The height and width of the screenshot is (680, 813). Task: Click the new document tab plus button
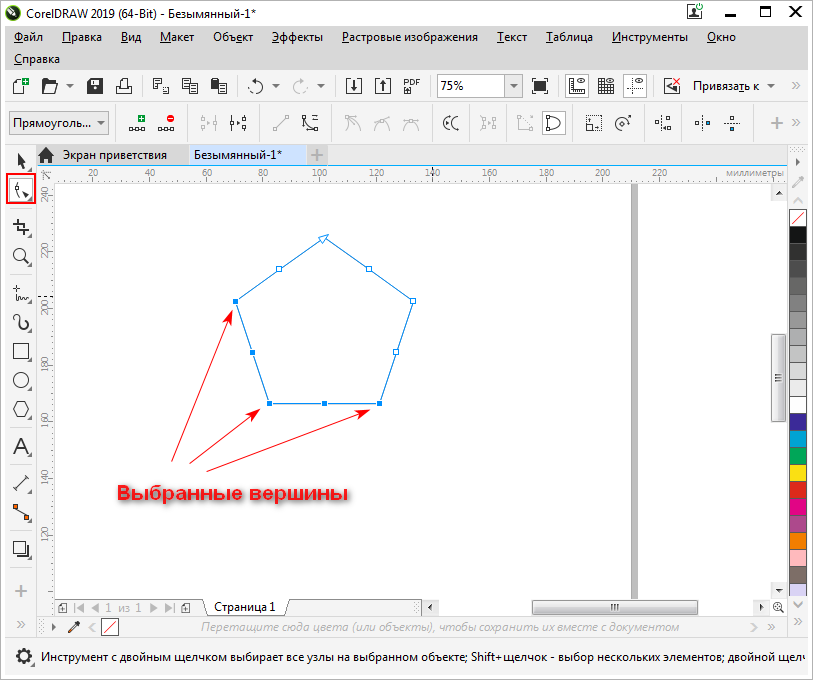click(317, 155)
